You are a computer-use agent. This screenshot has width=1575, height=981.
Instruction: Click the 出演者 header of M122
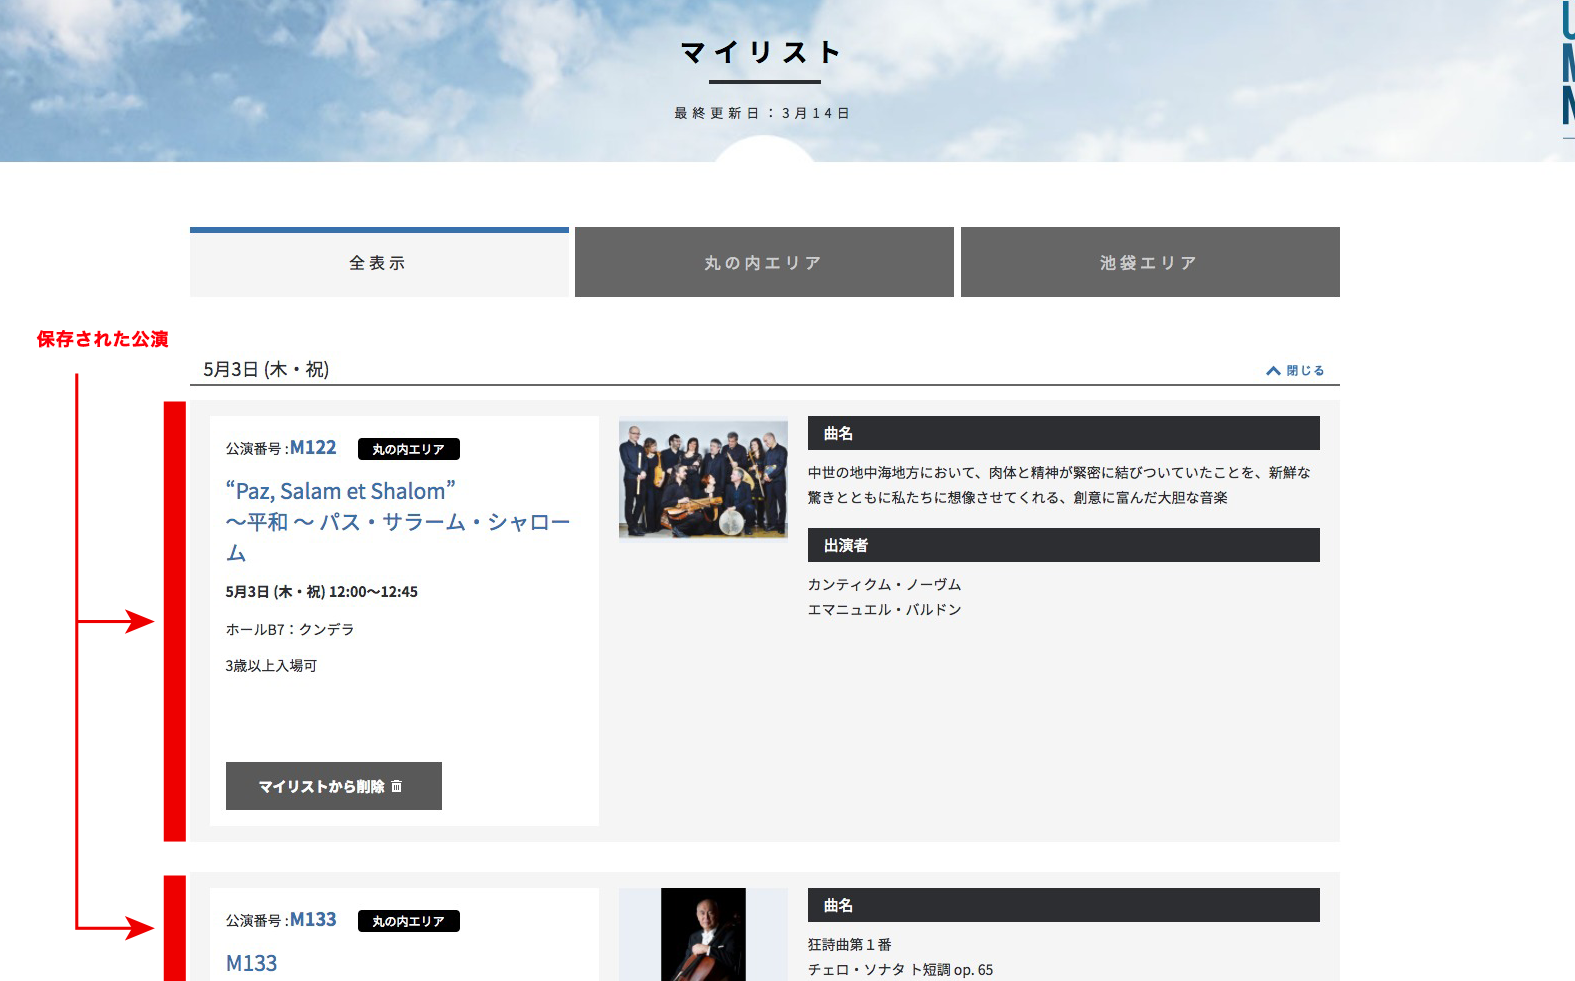tap(1064, 545)
